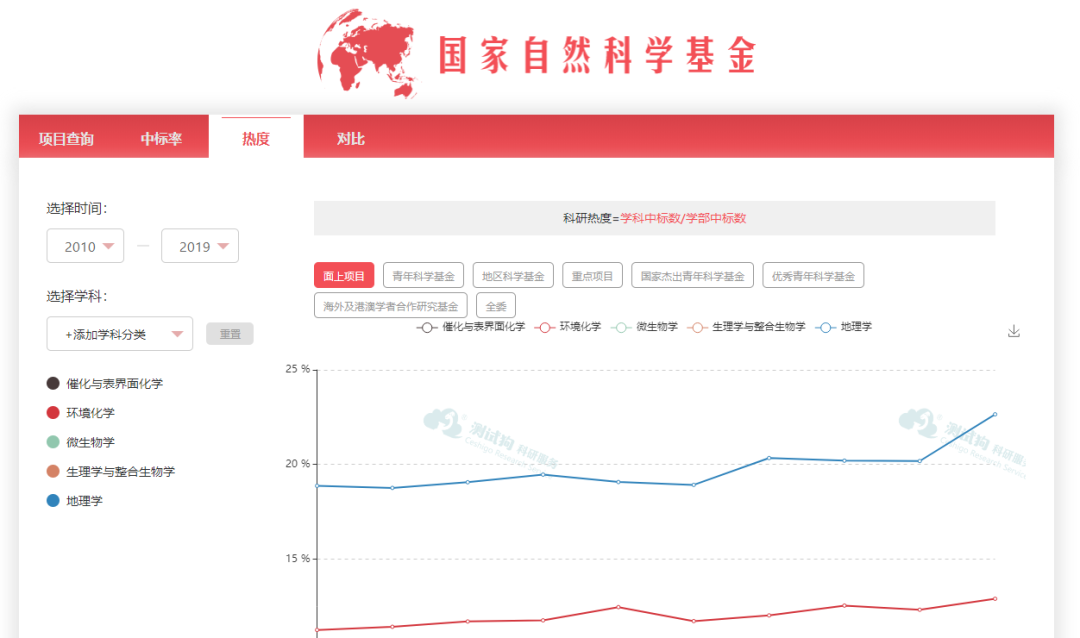Click the last point on red 环境化学 line
Screen dimensions: 1080x638
pos(995,599)
